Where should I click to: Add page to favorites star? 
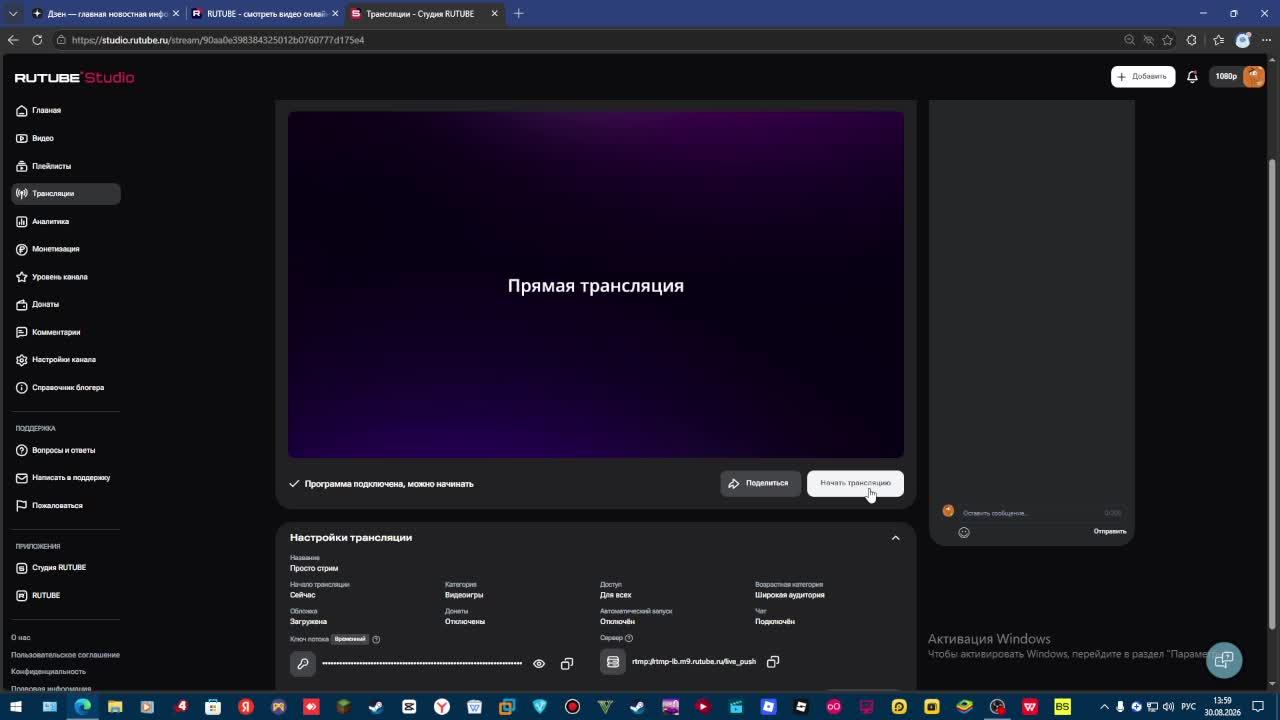[1167, 40]
